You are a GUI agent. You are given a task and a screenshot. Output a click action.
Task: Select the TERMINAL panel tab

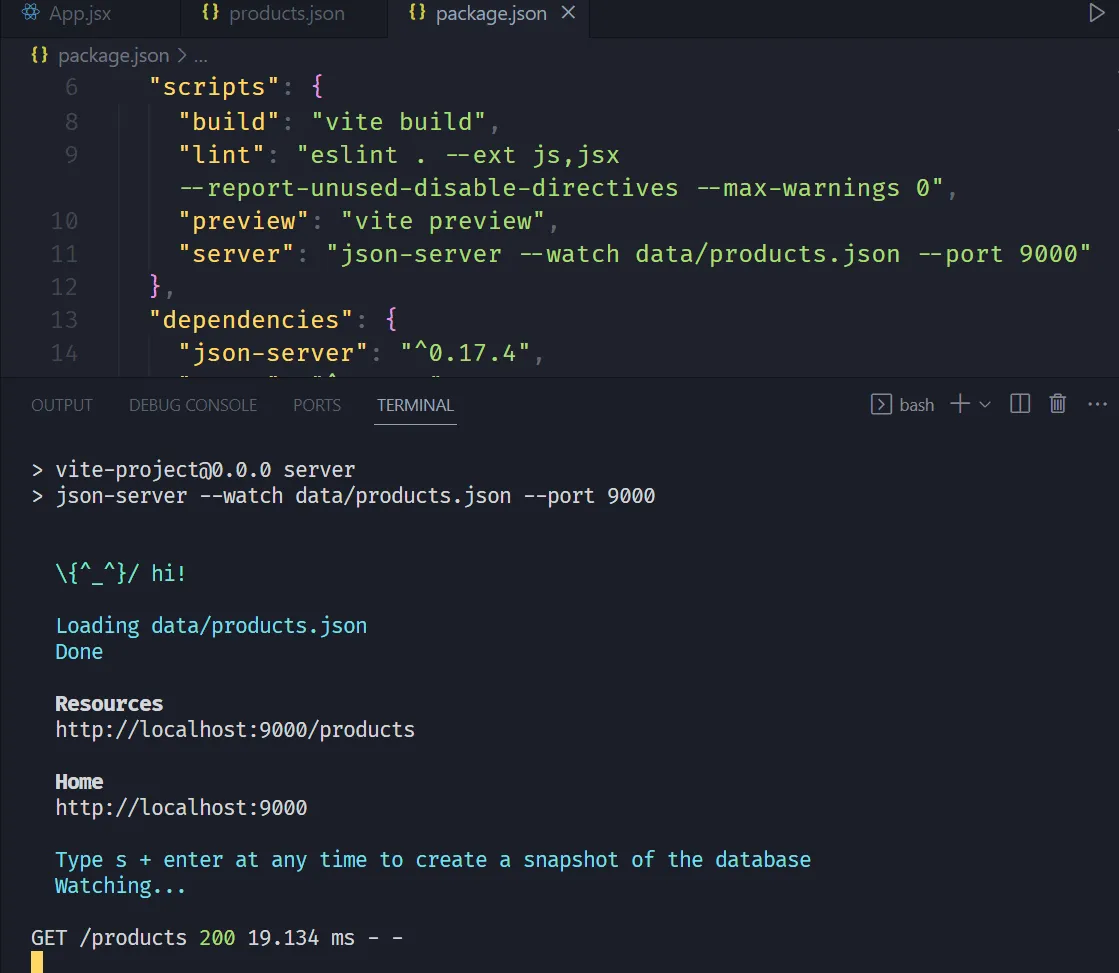coord(415,405)
